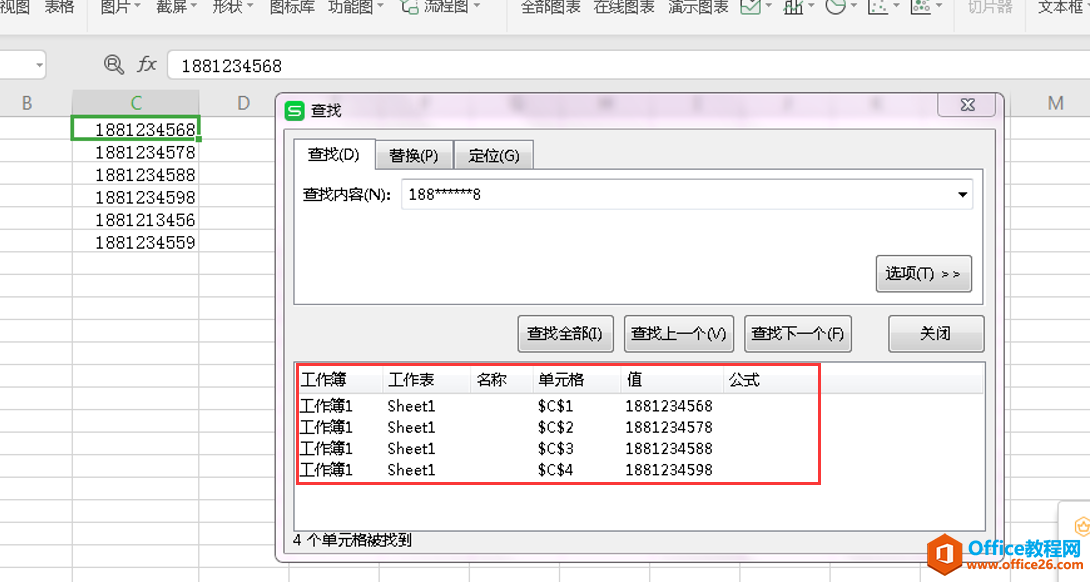Click the zoom magnifier icon beside fx
Image resolution: width=1090 pixels, height=582 pixels.
coord(113,65)
